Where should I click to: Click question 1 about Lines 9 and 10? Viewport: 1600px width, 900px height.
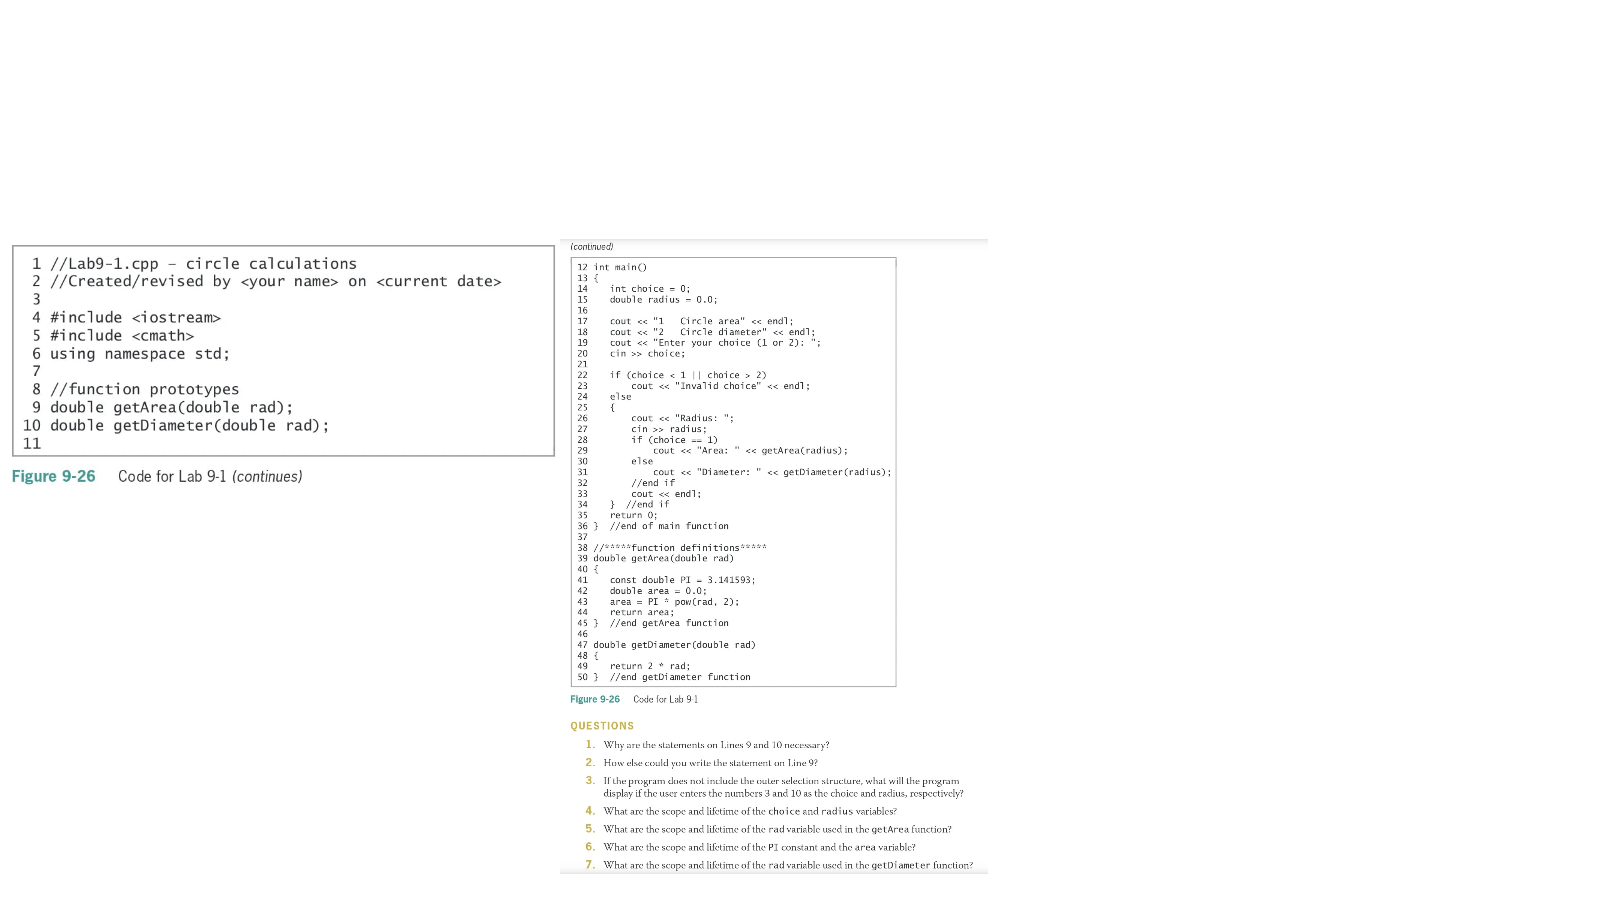[714, 744]
